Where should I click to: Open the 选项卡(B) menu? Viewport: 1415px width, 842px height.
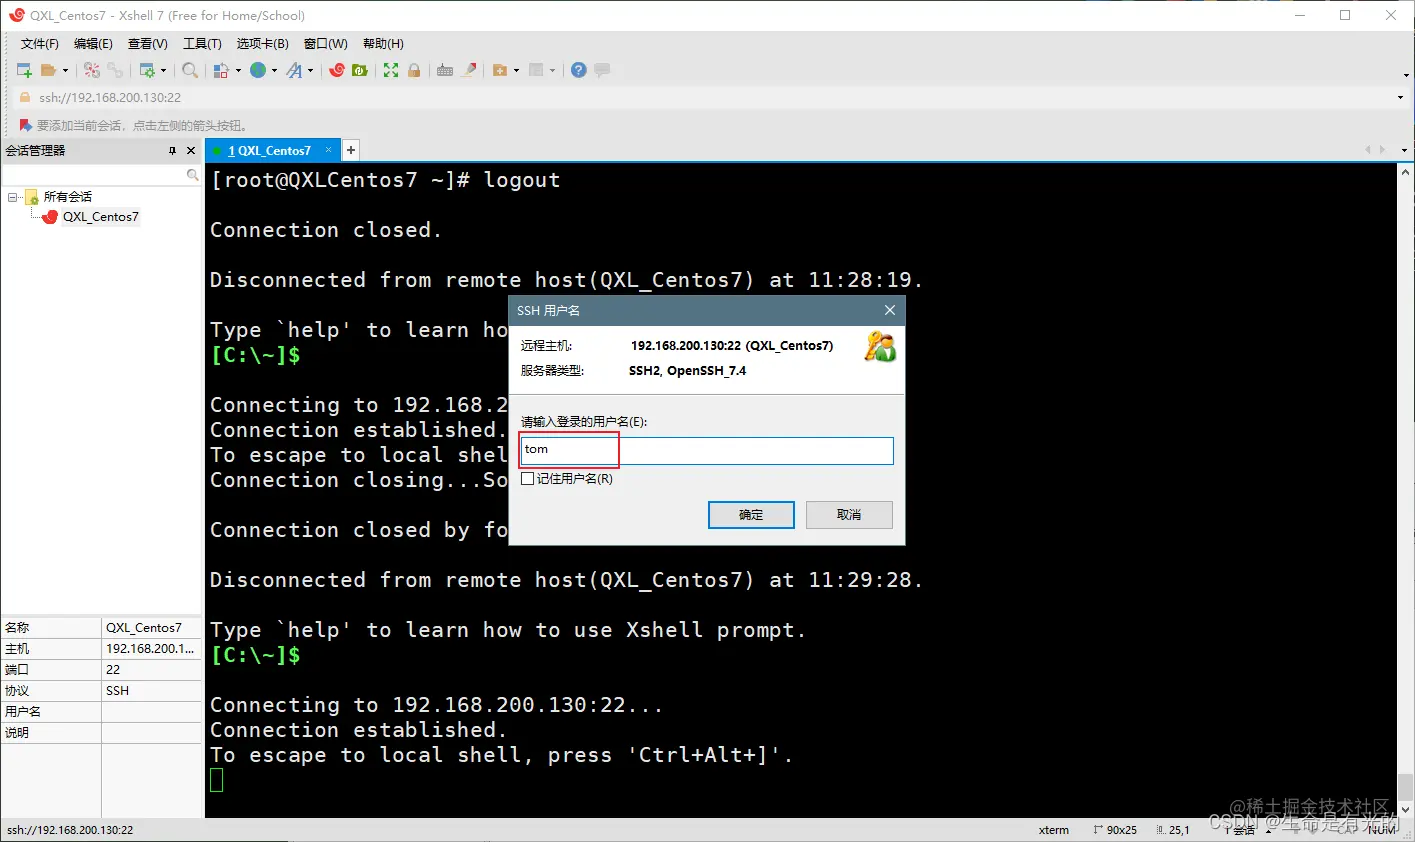[262, 44]
